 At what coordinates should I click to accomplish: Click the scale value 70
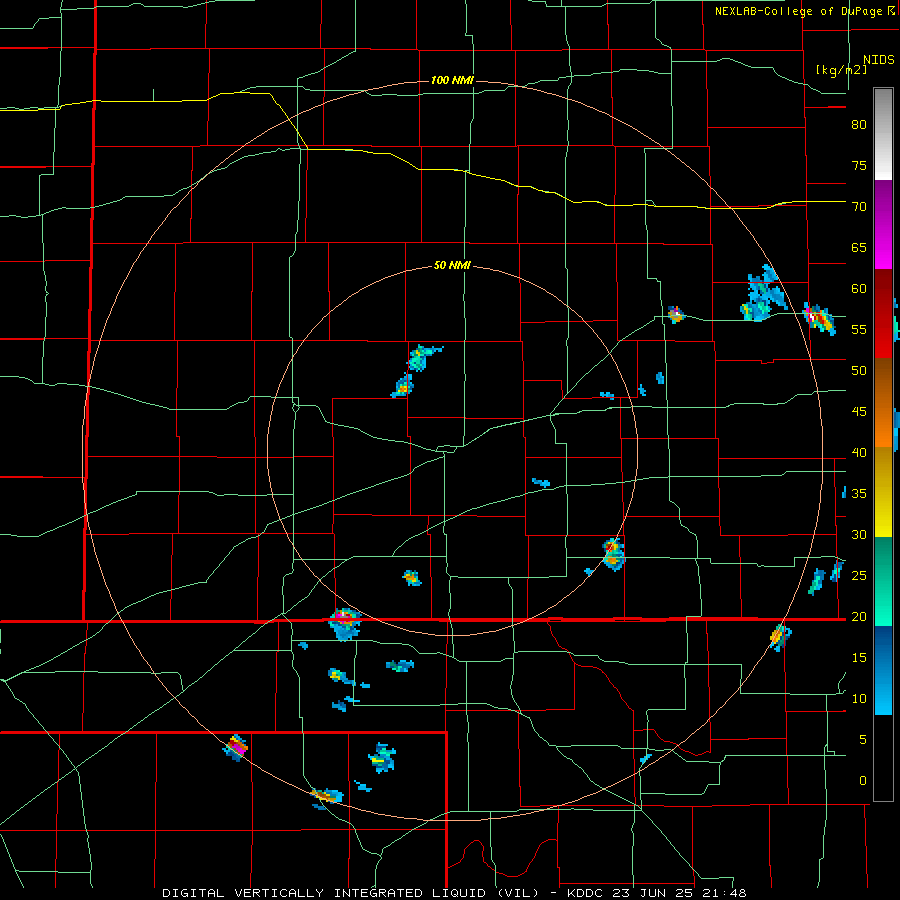(x=859, y=207)
